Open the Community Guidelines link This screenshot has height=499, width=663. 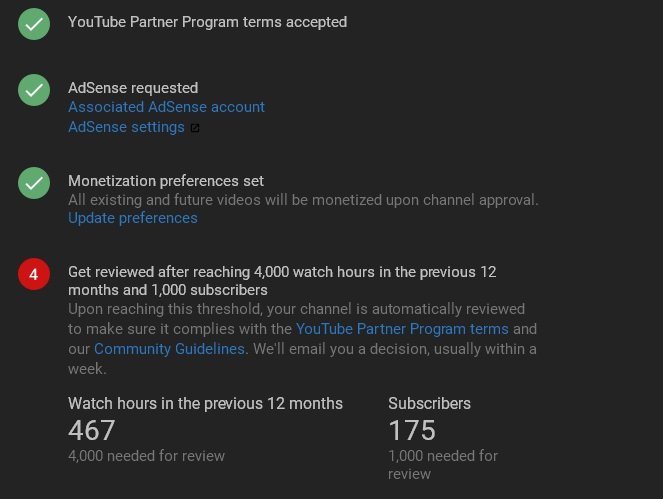point(169,349)
